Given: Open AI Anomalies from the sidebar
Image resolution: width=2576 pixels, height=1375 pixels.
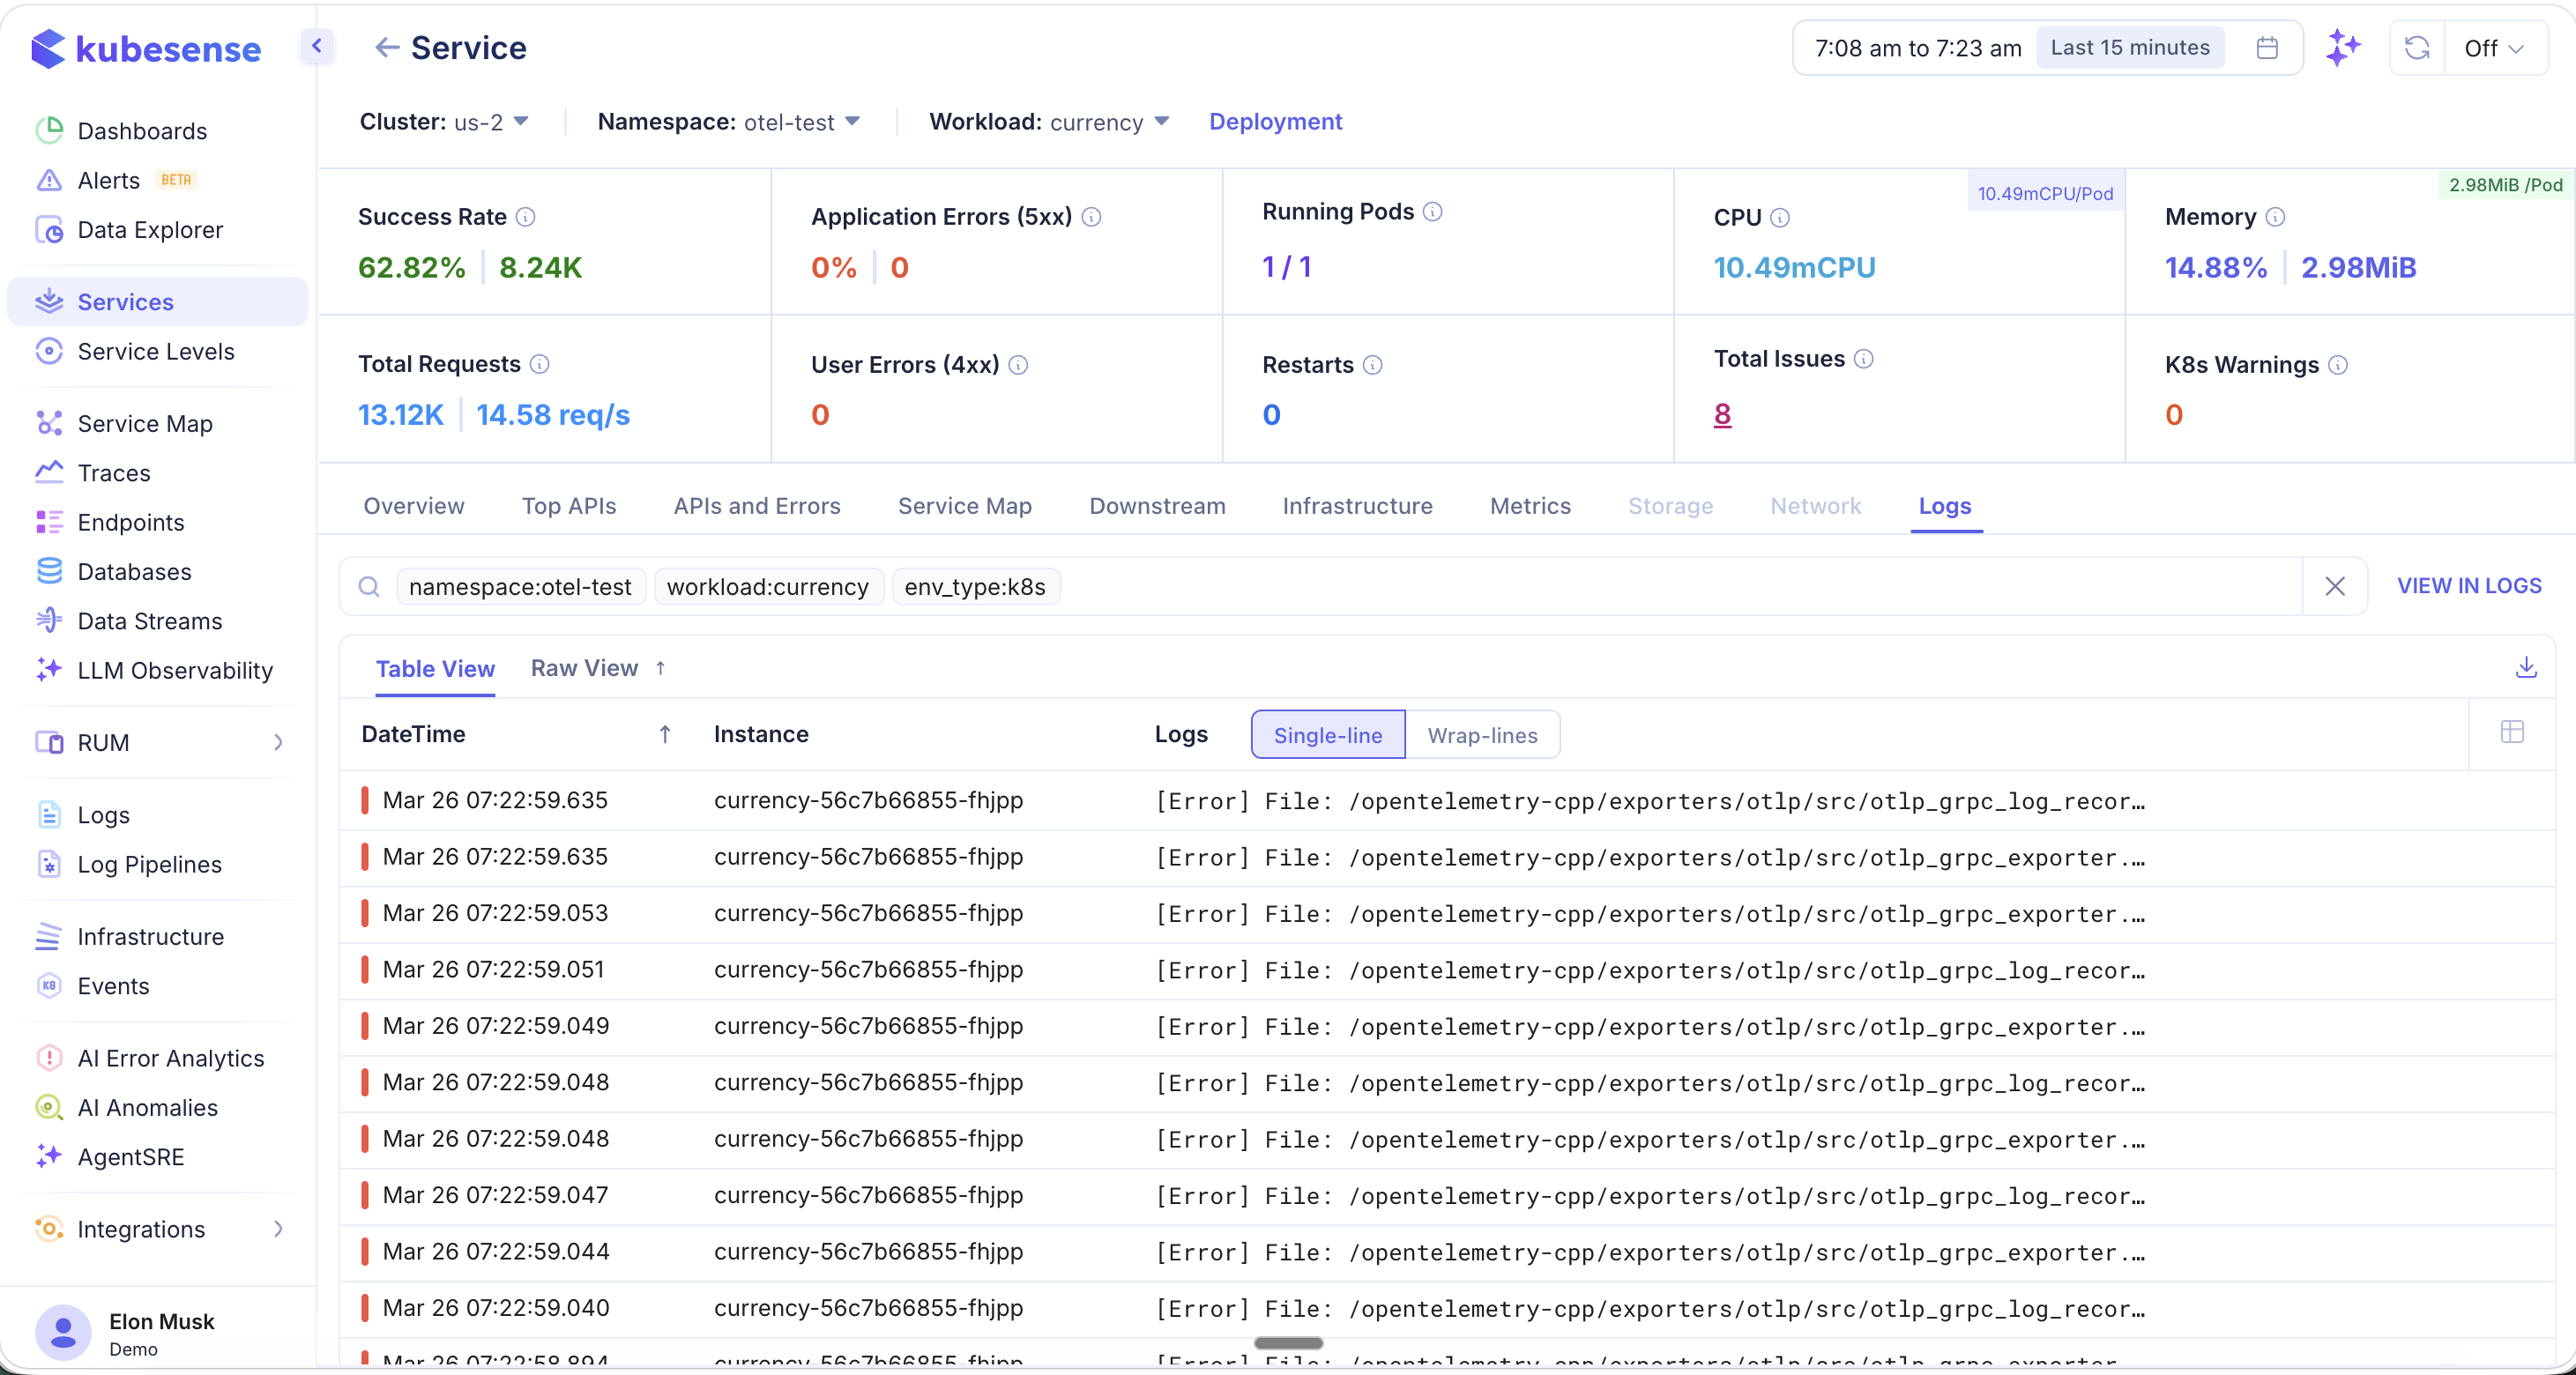Looking at the screenshot, I should [x=147, y=1107].
